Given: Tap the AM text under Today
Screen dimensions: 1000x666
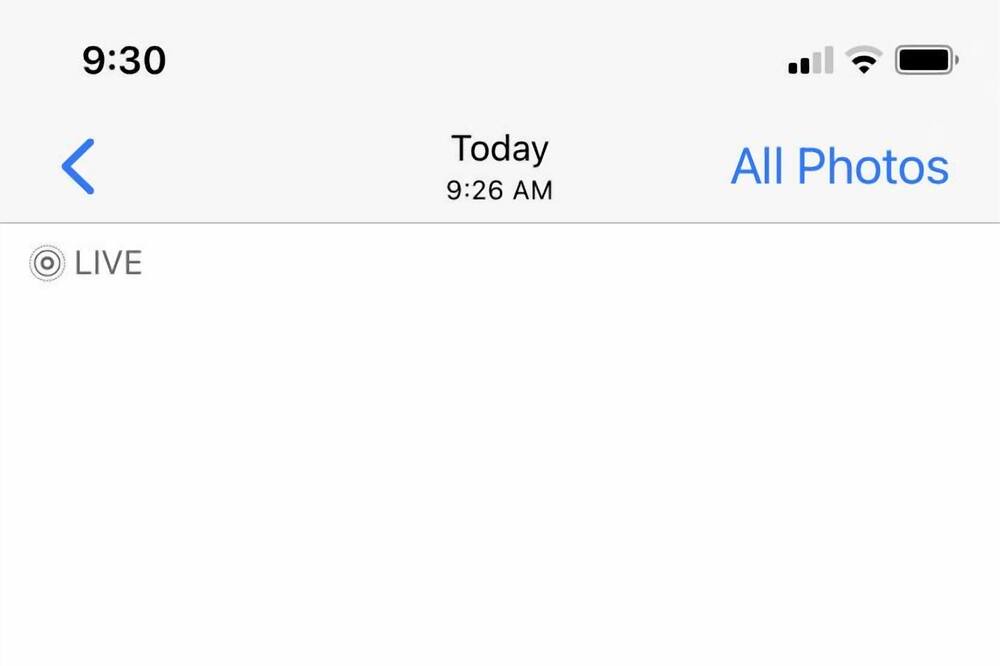Looking at the screenshot, I should tap(533, 190).
